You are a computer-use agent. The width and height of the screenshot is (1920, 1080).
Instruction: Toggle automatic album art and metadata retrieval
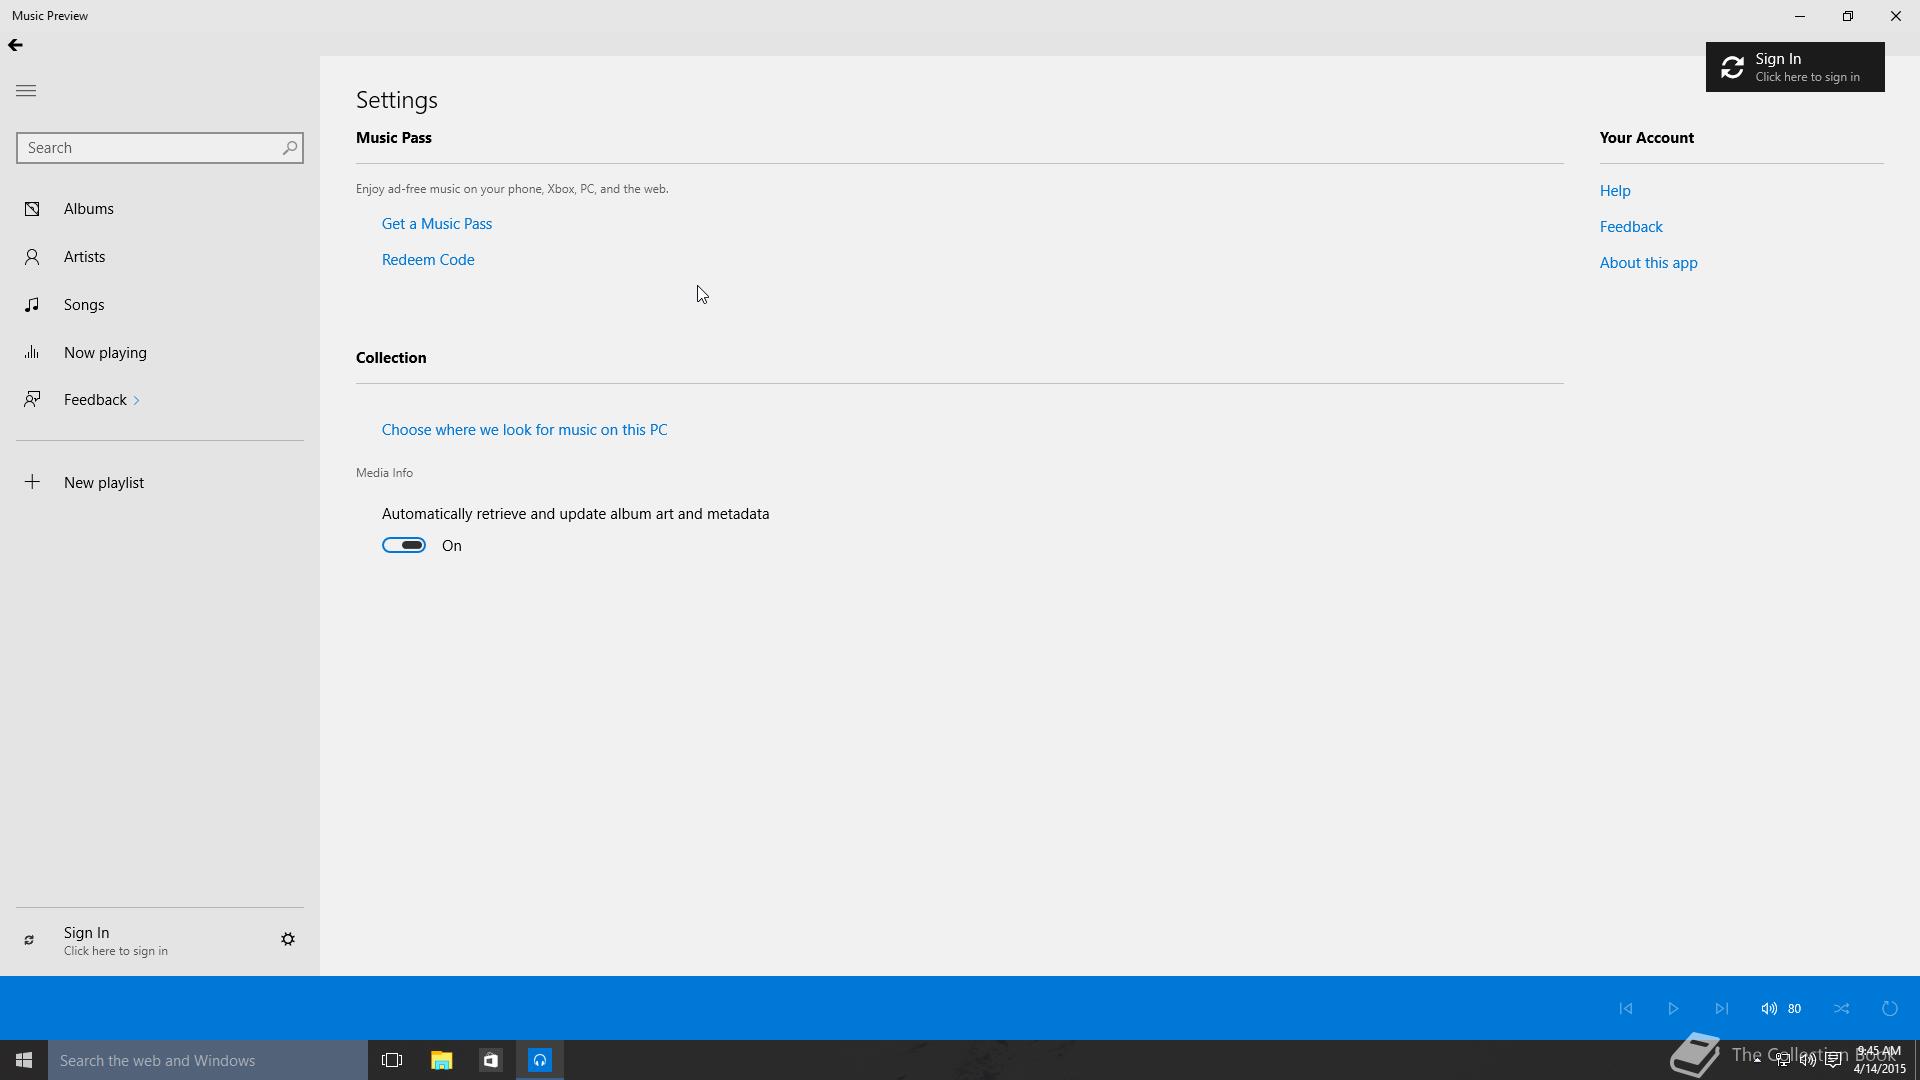pyautogui.click(x=404, y=545)
